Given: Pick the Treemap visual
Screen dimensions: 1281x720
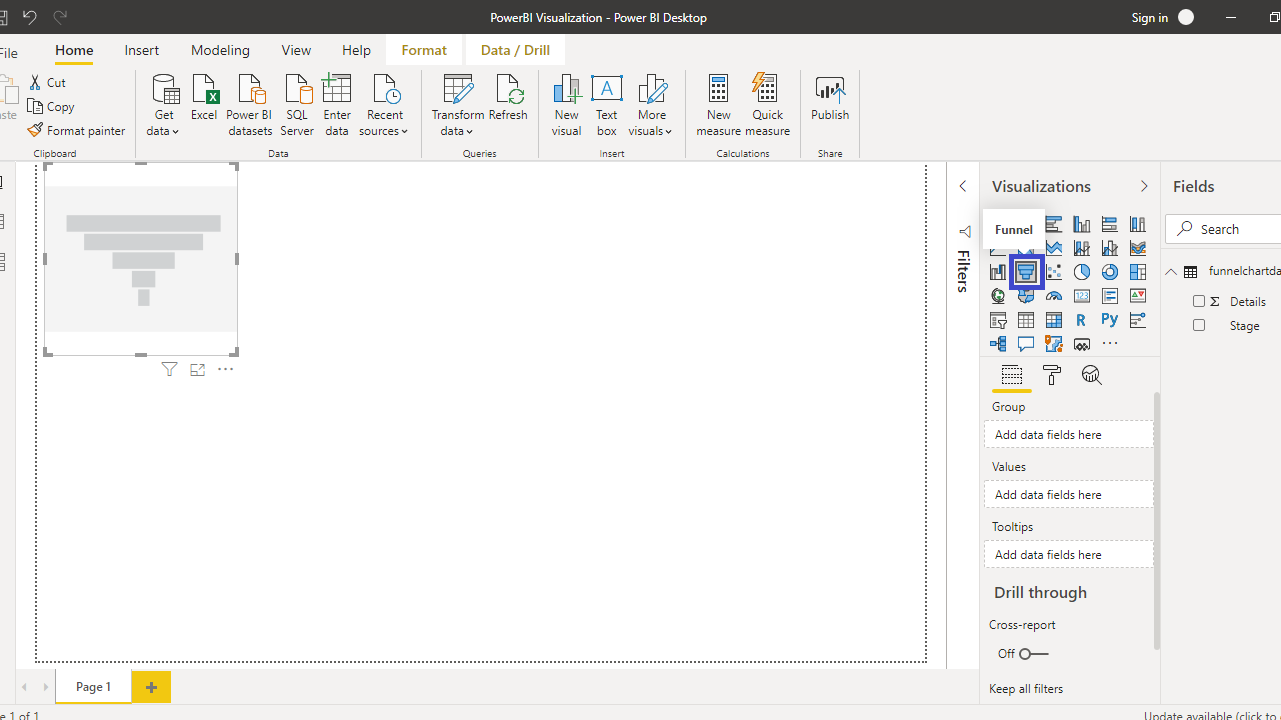Looking at the screenshot, I should [x=1138, y=272].
